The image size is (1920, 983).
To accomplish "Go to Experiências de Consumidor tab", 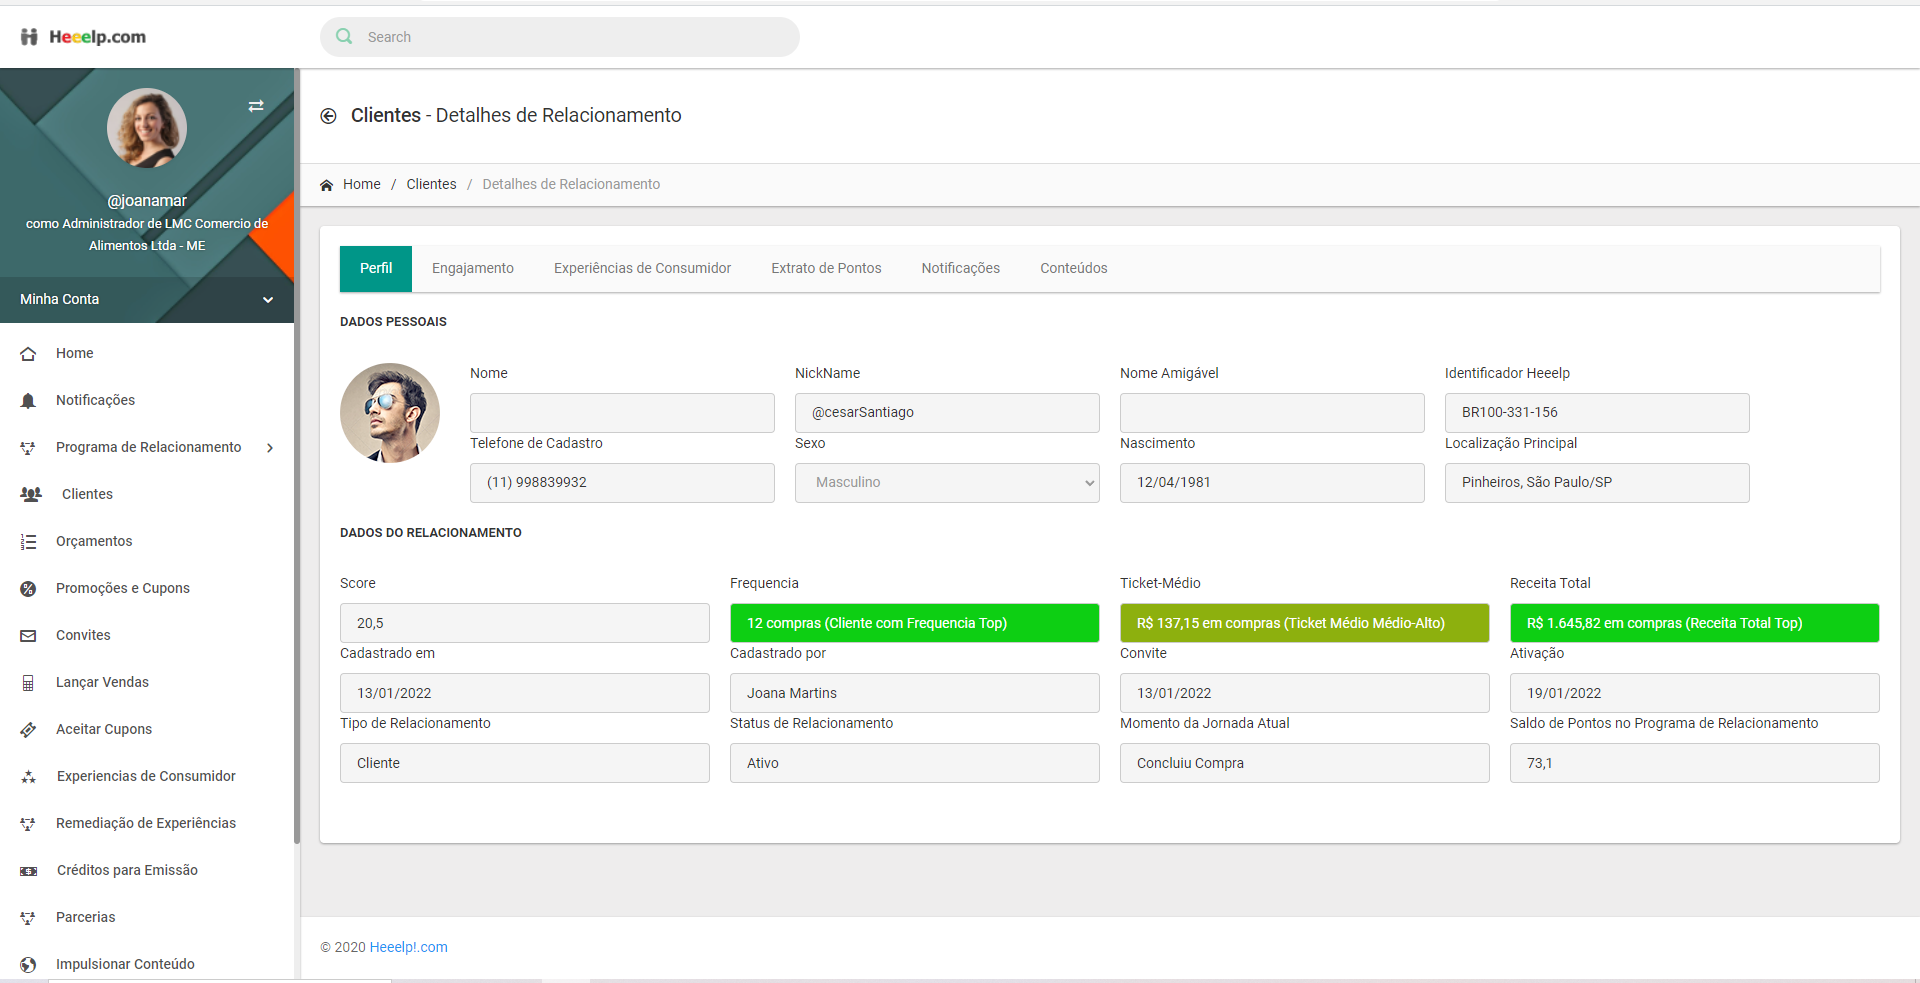I will click(642, 269).
